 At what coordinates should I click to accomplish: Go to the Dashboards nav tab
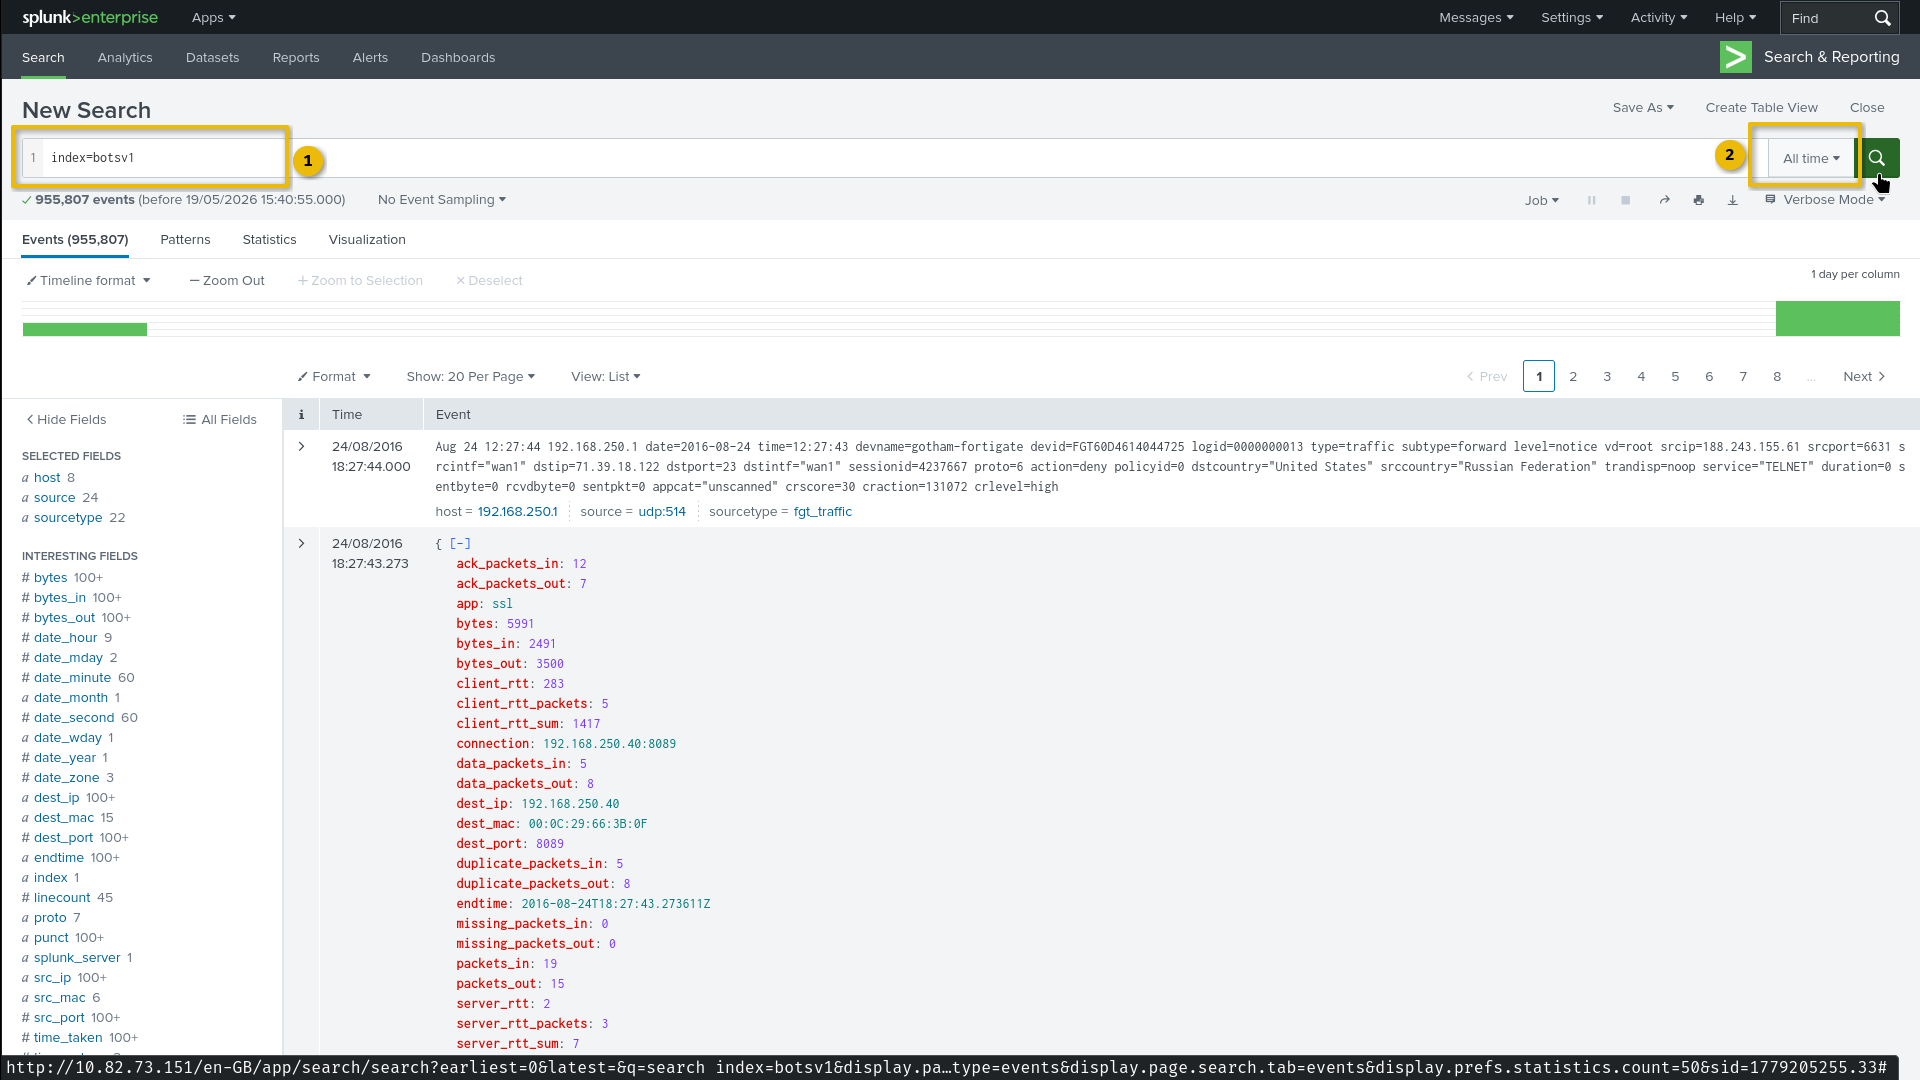(x=458, y=58)
